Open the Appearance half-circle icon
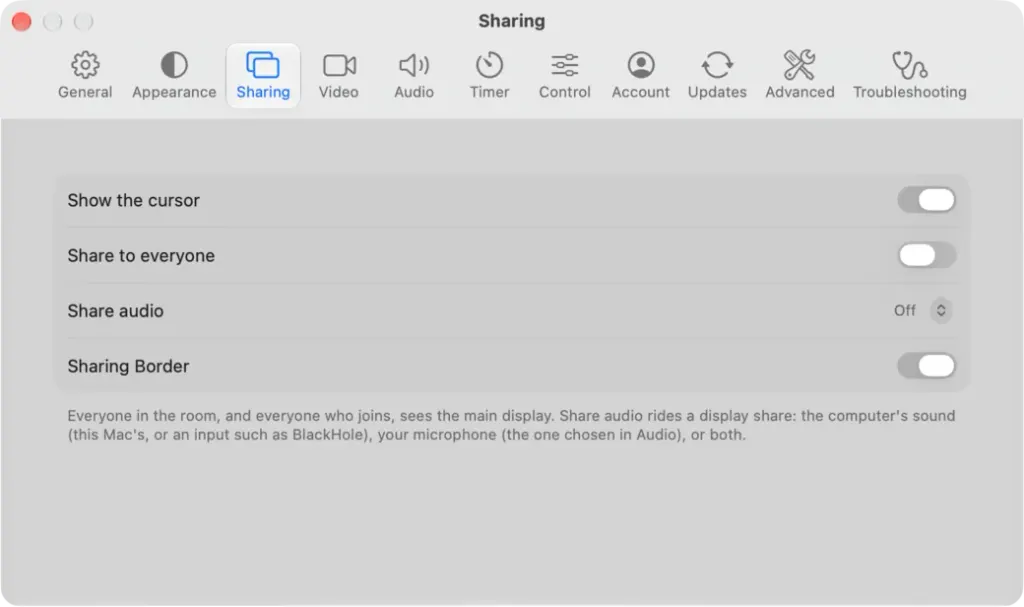 [174, 65]
